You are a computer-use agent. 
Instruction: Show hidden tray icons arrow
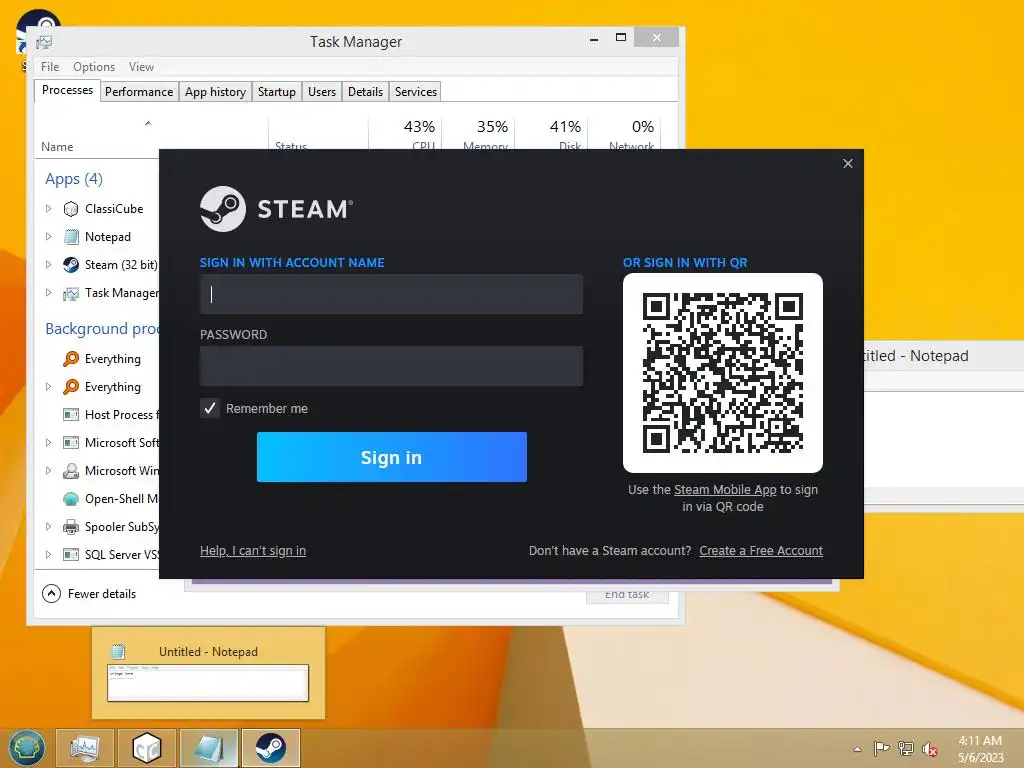857,749
